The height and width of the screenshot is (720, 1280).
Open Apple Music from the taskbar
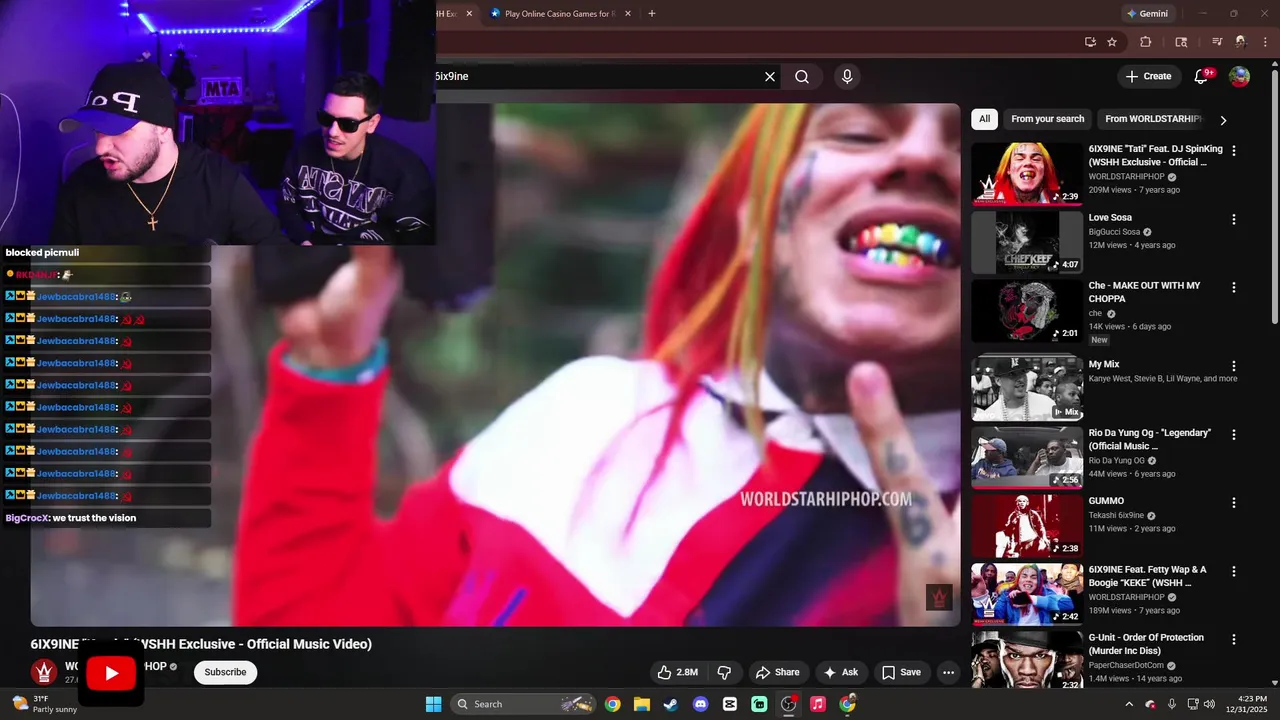click(818, 704)
